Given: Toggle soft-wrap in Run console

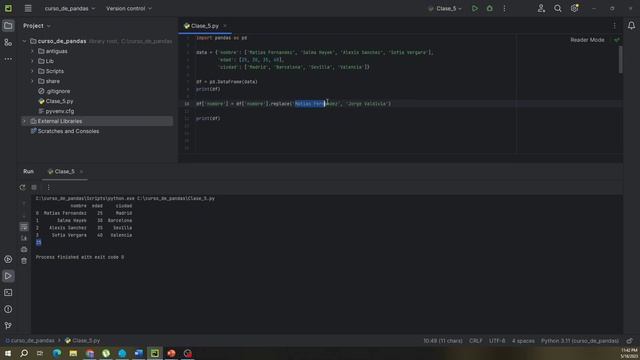Looking at the screenshot, I should pyautogui.click(x=24, y=227).
